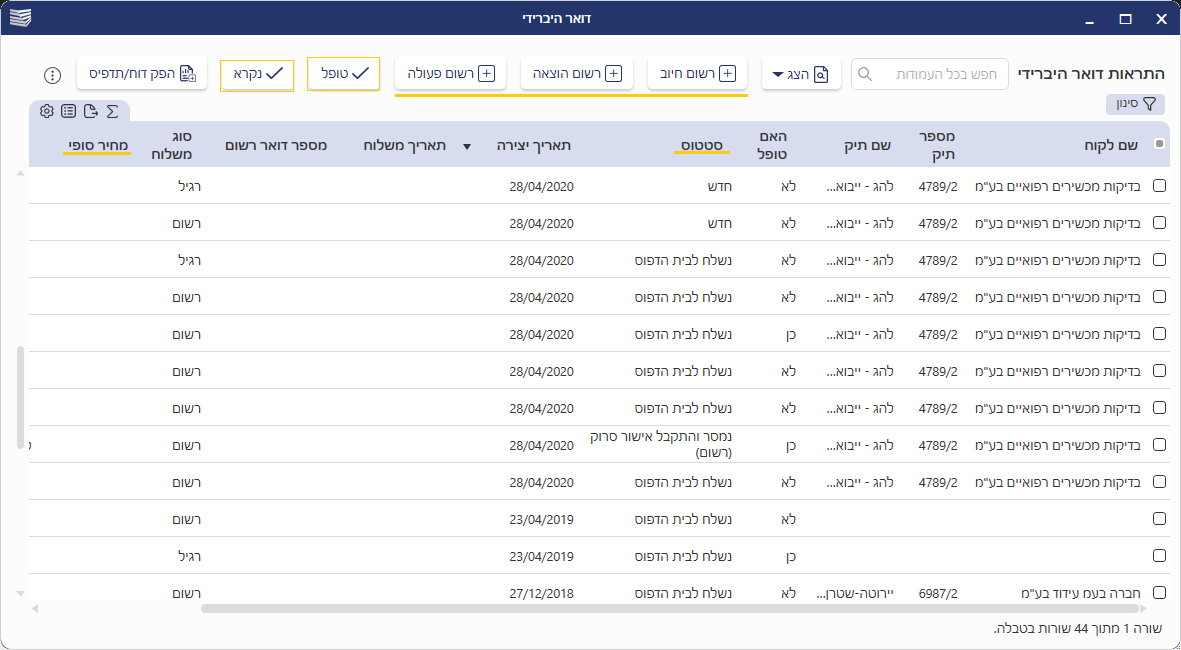
Task: Expand the הצג dropdown
Action: [x=801, y=74]
